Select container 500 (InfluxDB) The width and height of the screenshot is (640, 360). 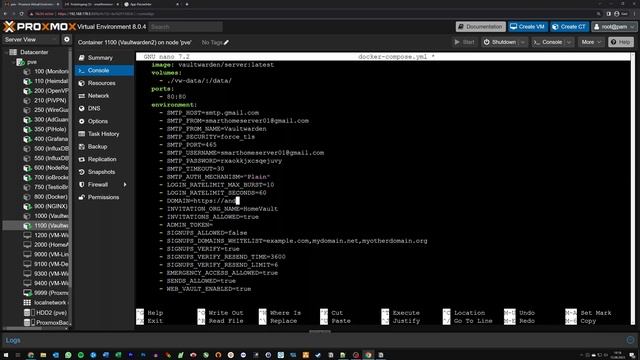pyautogui.click(x=51, y=149)
